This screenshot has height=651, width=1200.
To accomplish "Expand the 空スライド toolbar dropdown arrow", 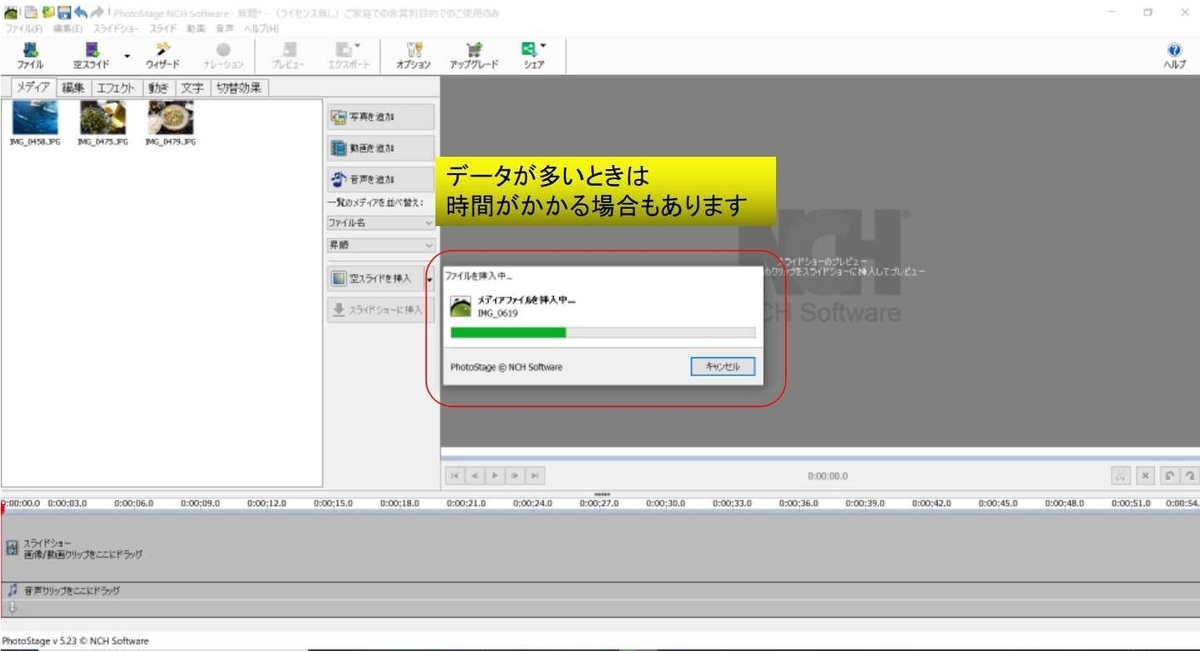I will [x=127, y=56].
